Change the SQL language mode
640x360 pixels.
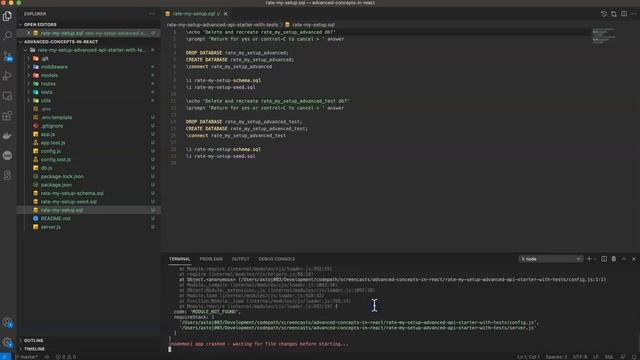coord(609,357)
